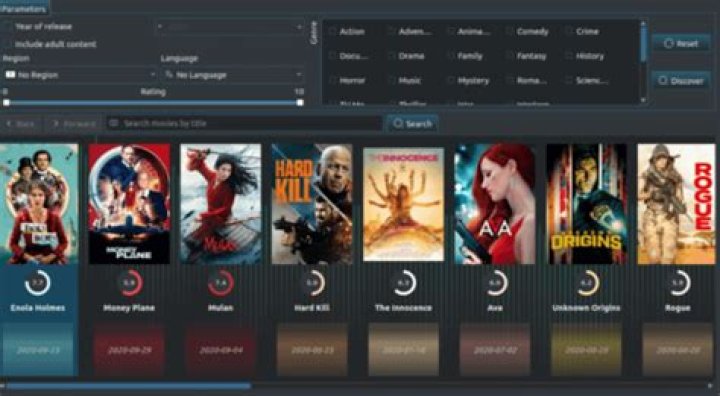Click the release date box under Enola Holmes
Screen dimensions: 720x396
[38, 350]
